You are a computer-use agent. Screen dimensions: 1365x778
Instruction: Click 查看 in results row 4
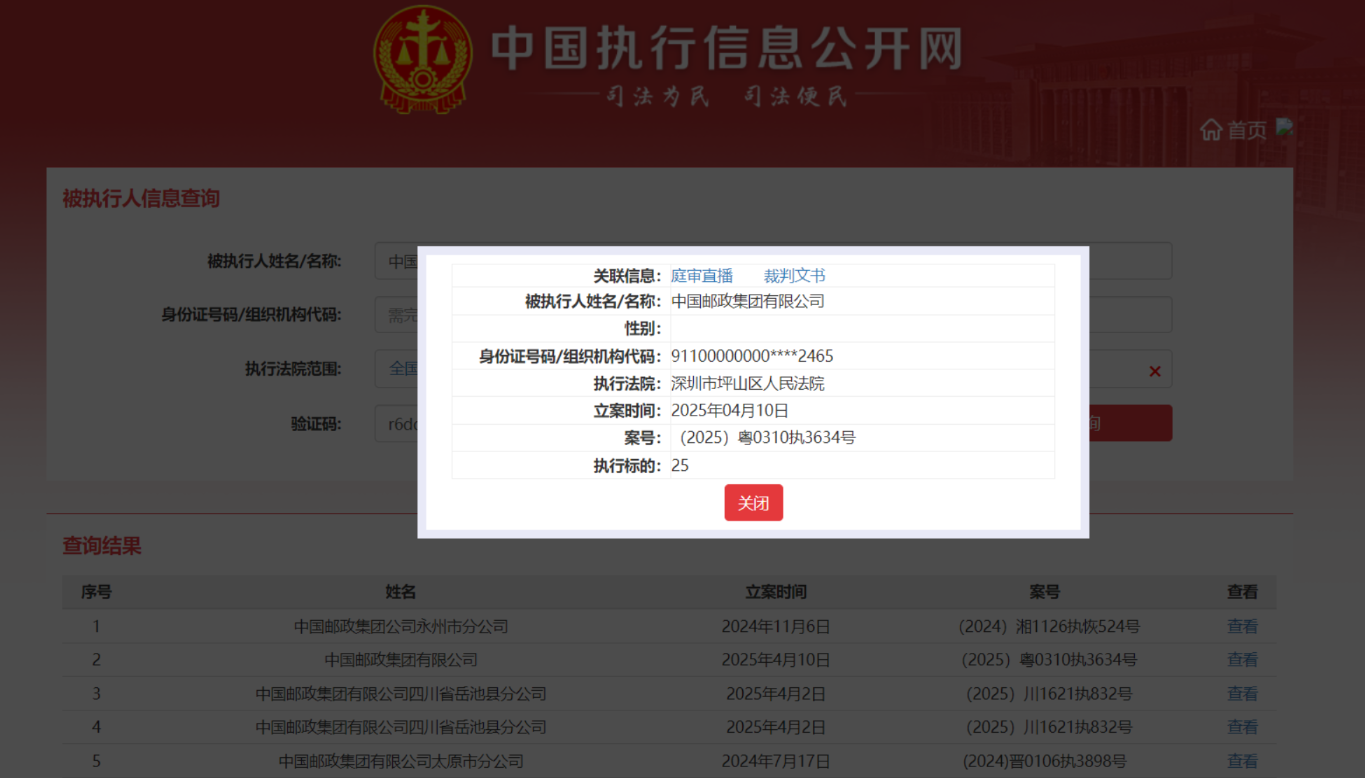pos(1242,727)
